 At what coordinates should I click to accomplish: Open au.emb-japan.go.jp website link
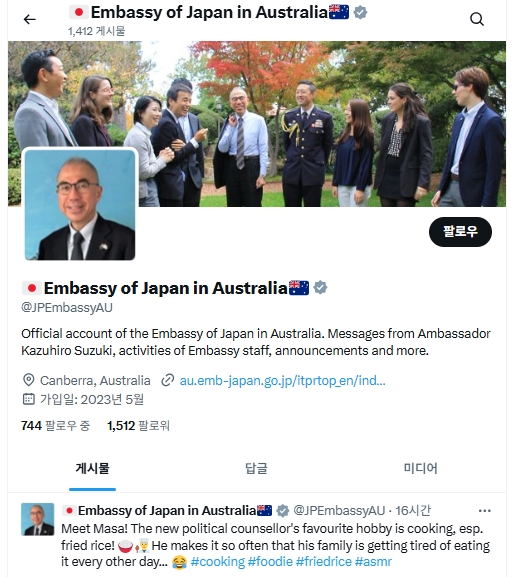282,380
